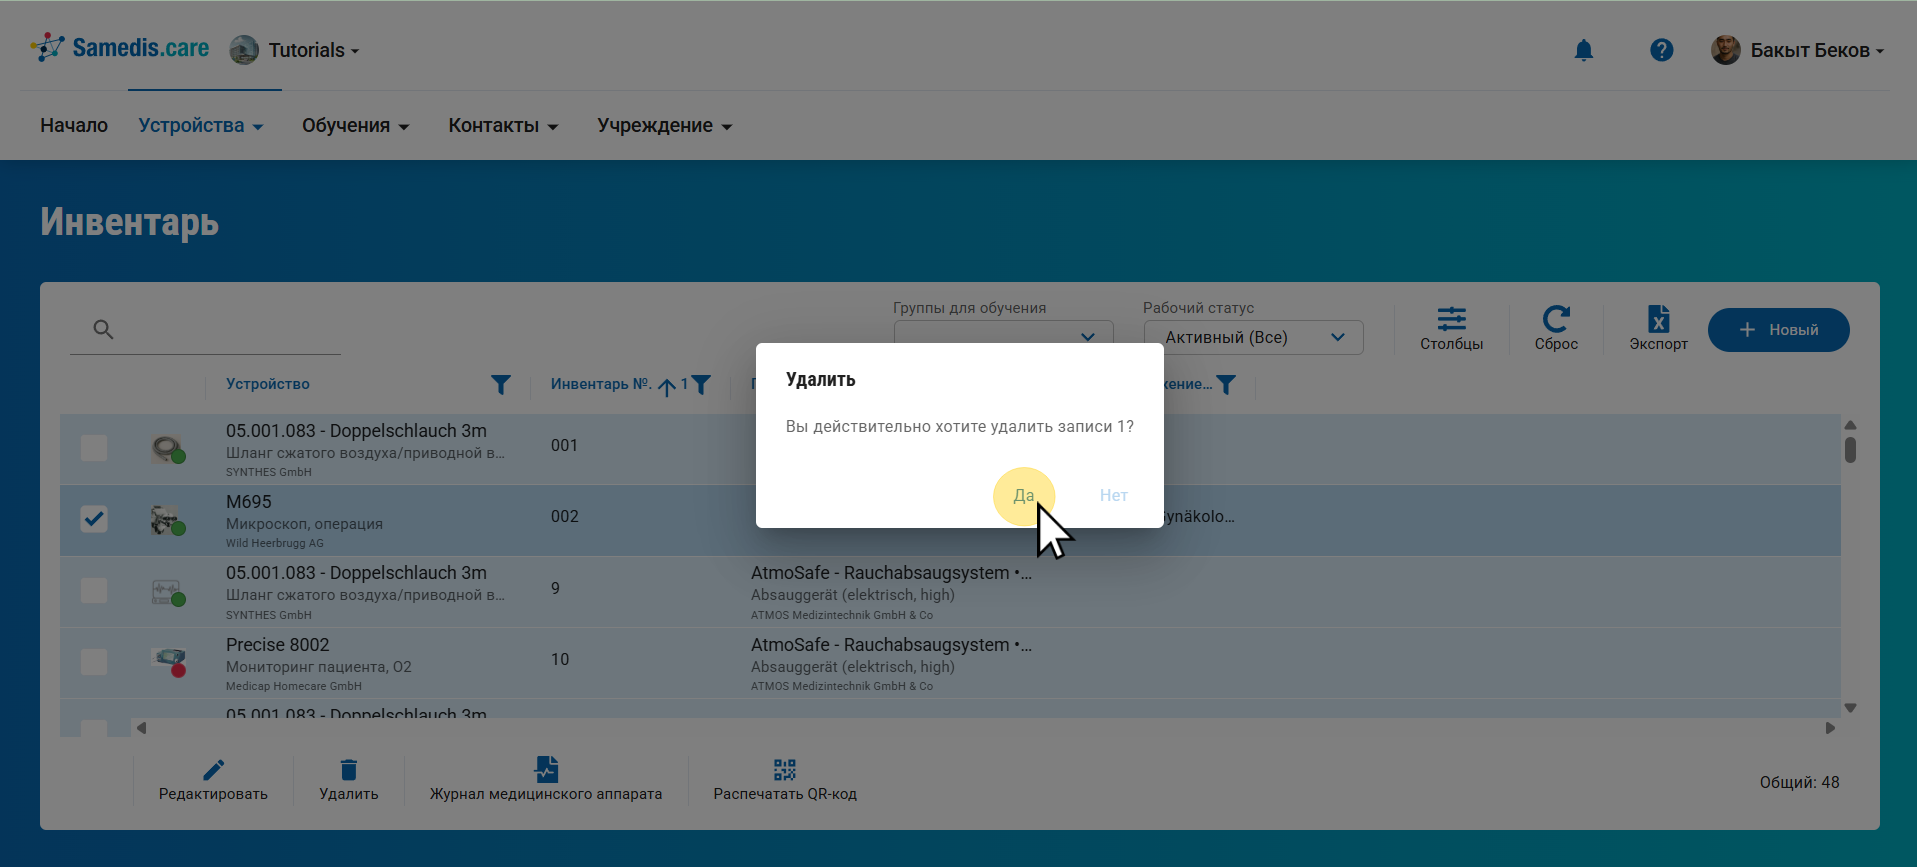
Task: Select checkbox for inventory number 001 row
Action: [94, 447]
